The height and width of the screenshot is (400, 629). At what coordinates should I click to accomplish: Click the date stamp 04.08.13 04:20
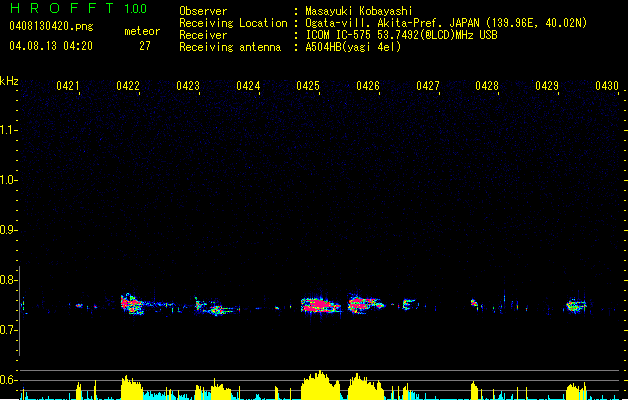[x=51, y=46]
